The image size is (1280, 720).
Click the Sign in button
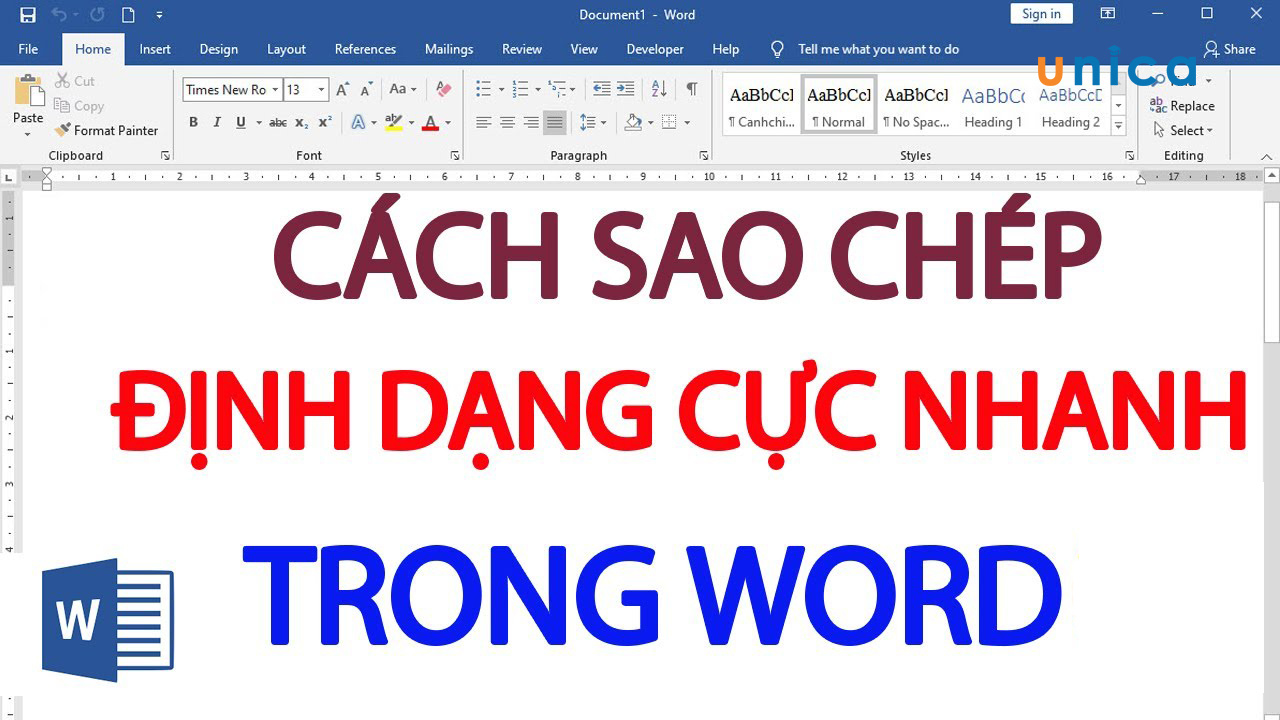coord(1041,14)
